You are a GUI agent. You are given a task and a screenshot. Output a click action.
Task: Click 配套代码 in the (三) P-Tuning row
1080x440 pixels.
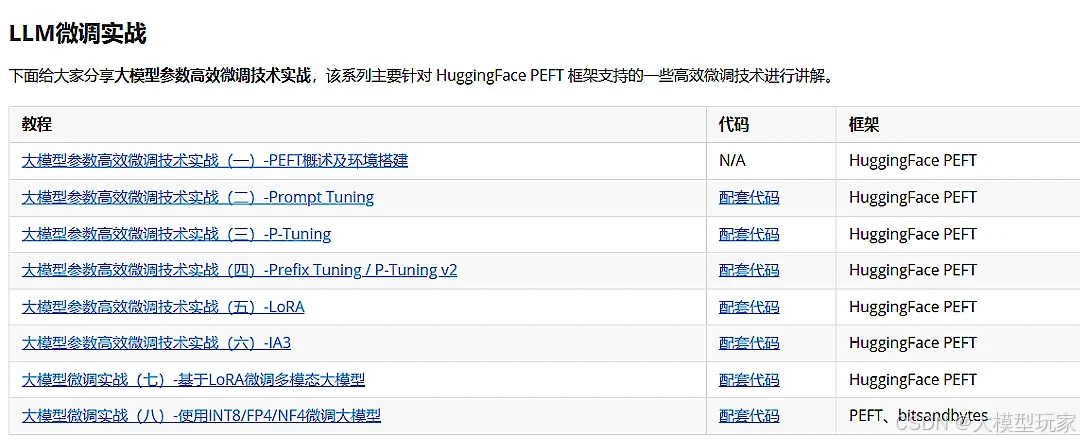(749, 234)
